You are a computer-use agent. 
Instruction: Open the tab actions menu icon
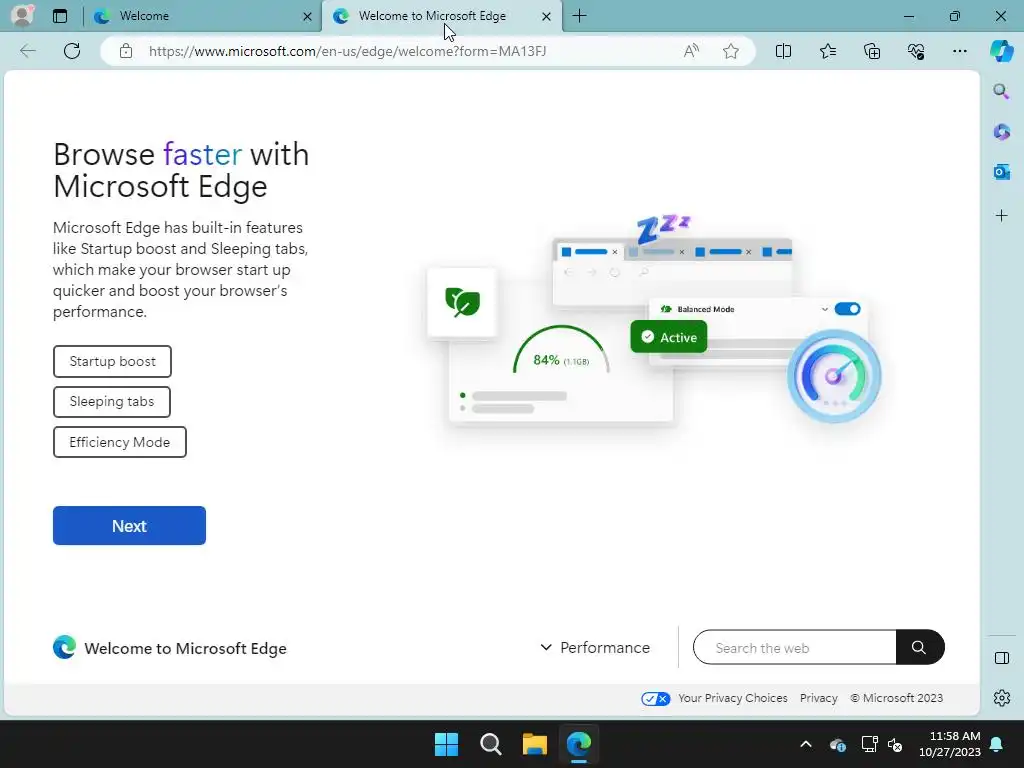pos(59,16)
